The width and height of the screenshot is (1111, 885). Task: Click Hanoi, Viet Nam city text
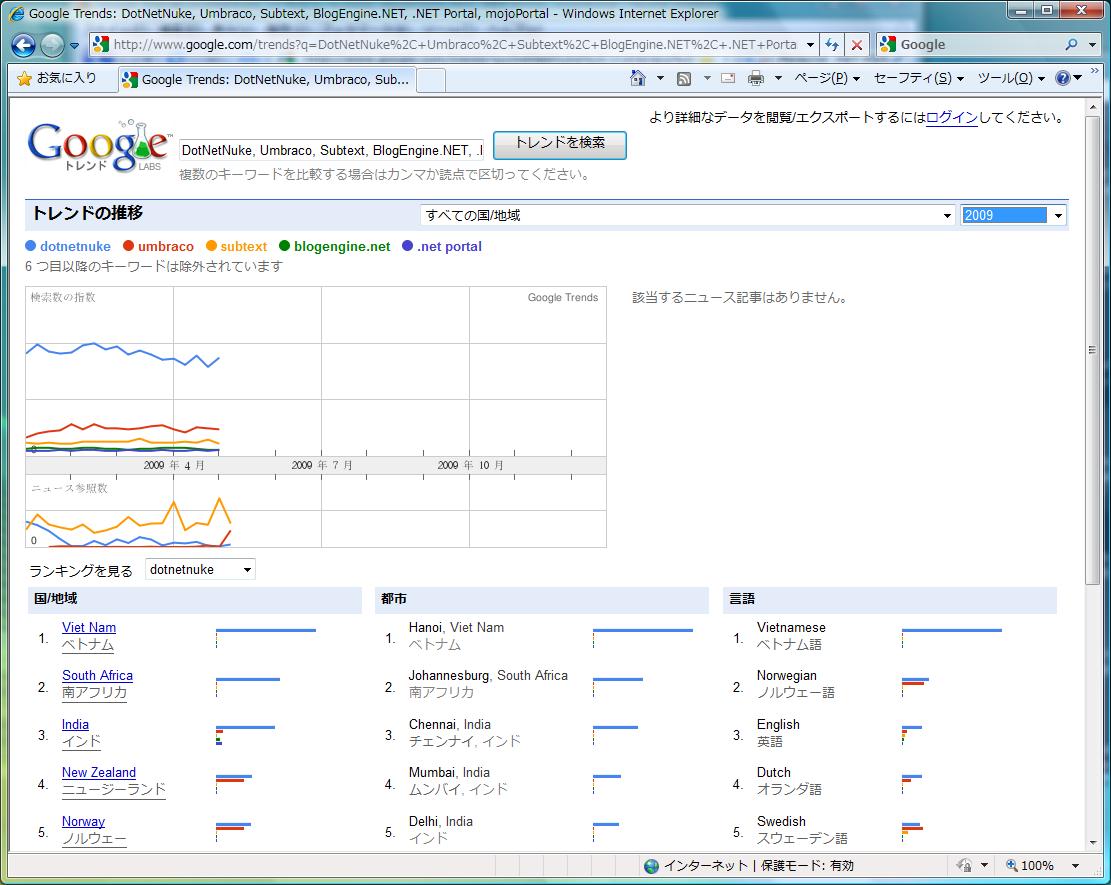[x=456, y=627]
